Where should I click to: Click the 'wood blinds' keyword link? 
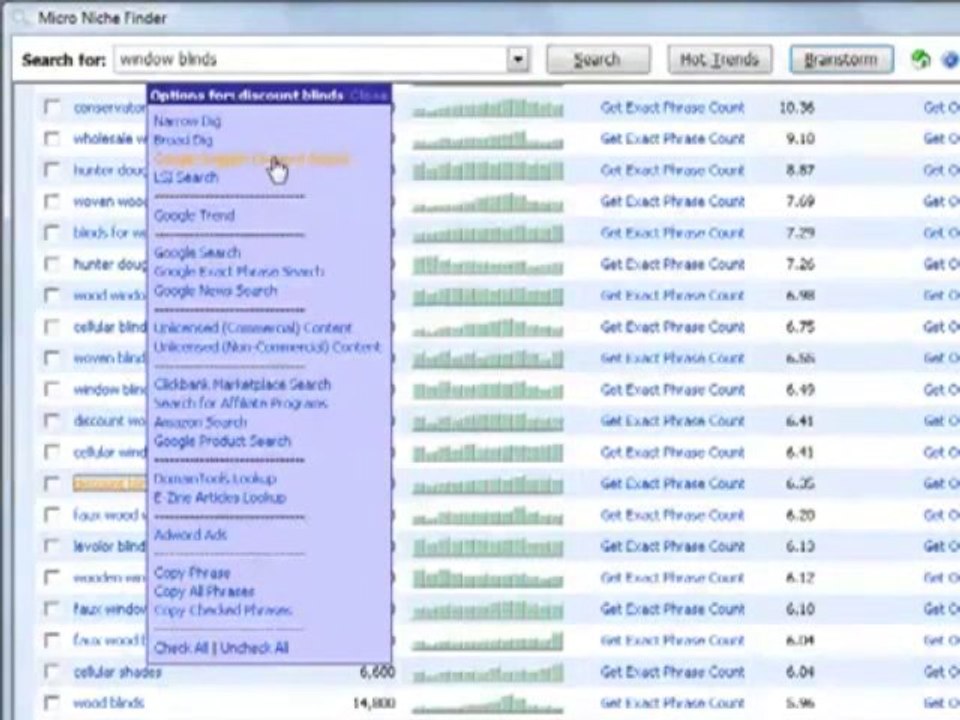coord(108,702)
